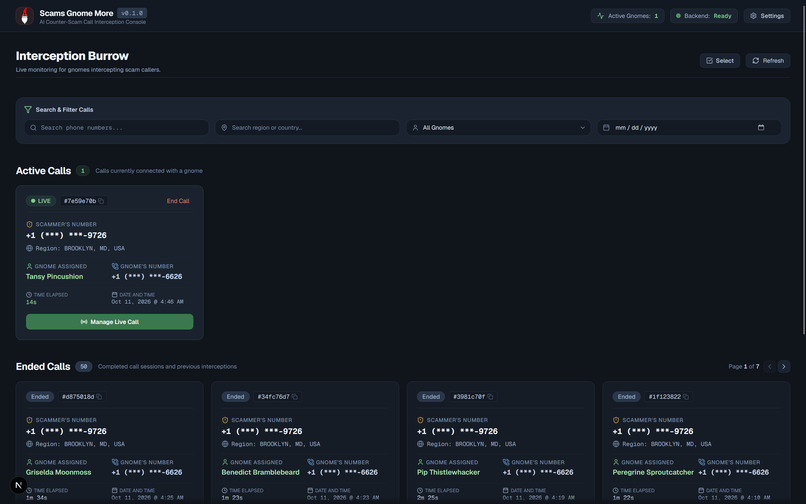Focus the search region or country field

pyautogui.click(x=307, y=128)
